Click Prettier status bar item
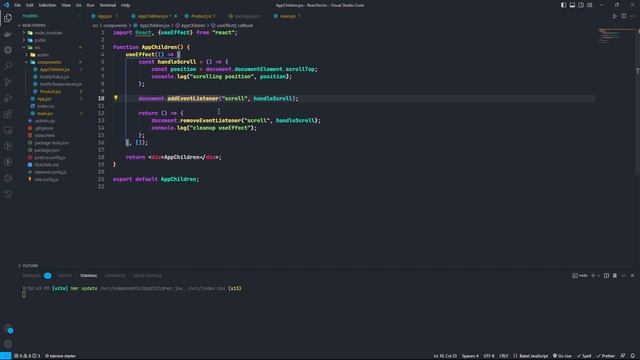 [x=606, y=356]
